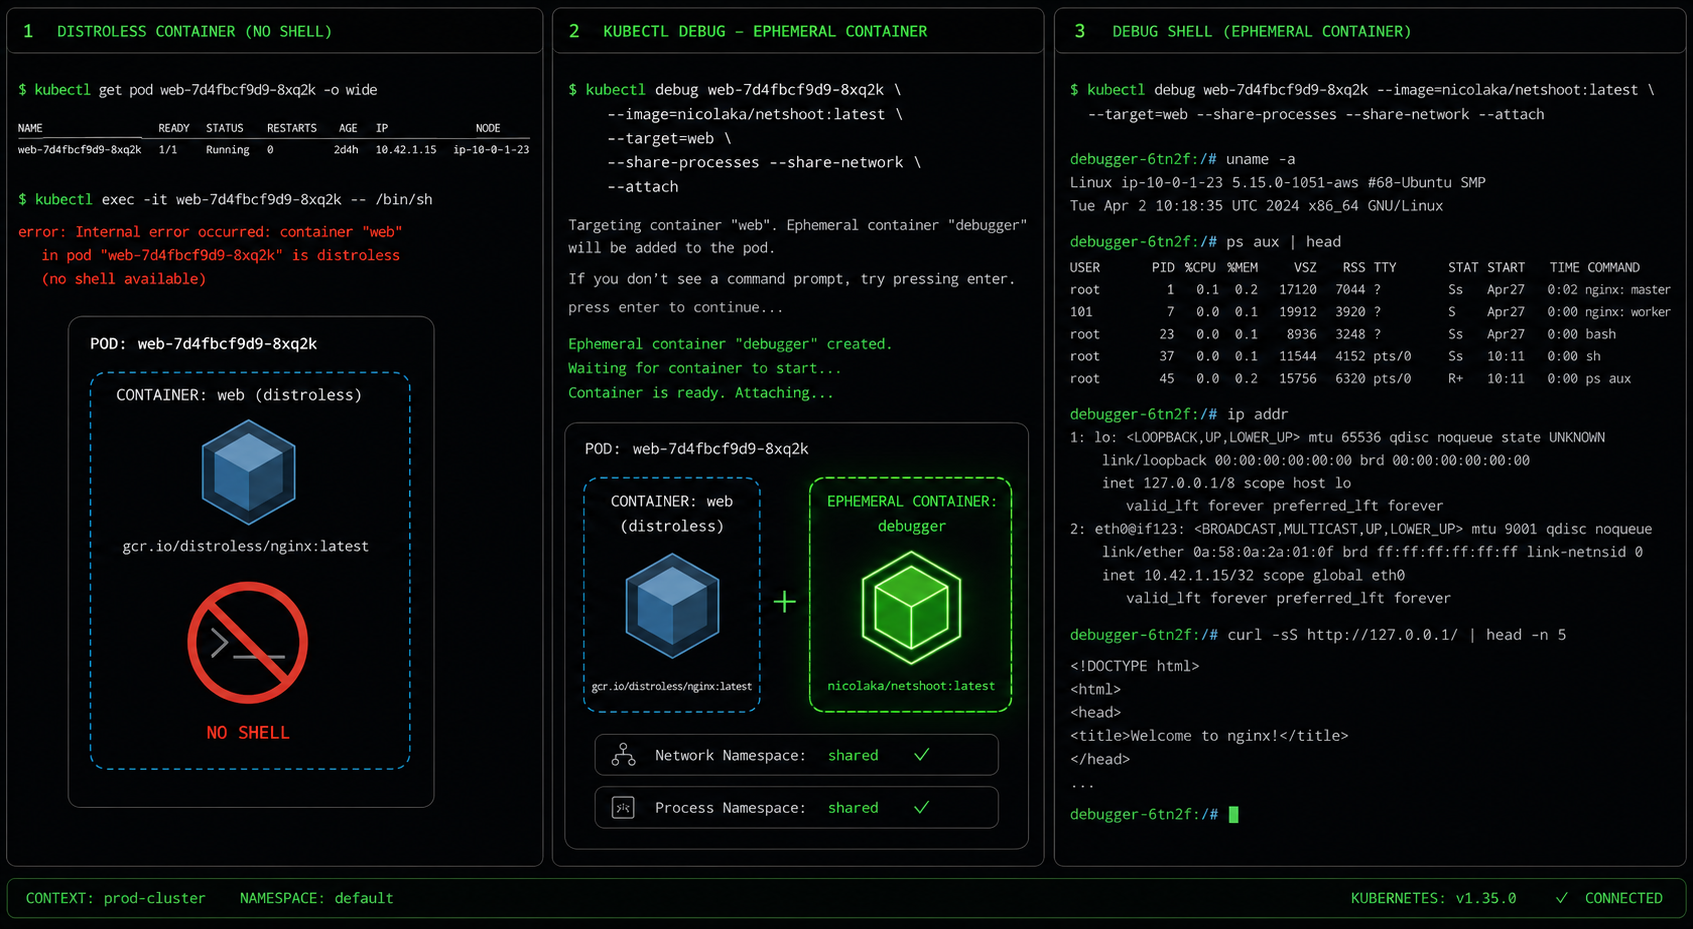Viewport: 1693px width, 929px height.
Task: Click the Network Namespace icon
Action: pos(623,755)
